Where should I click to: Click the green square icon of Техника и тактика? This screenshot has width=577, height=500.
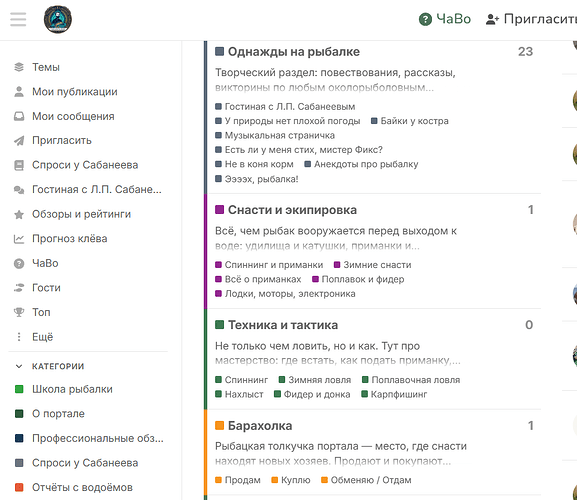(219, 325)
